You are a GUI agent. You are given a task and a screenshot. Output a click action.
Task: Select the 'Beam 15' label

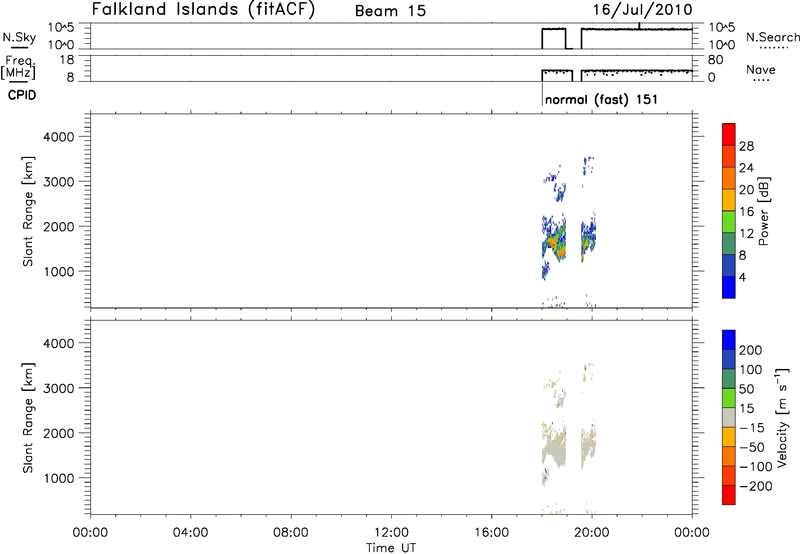point(390,11)
